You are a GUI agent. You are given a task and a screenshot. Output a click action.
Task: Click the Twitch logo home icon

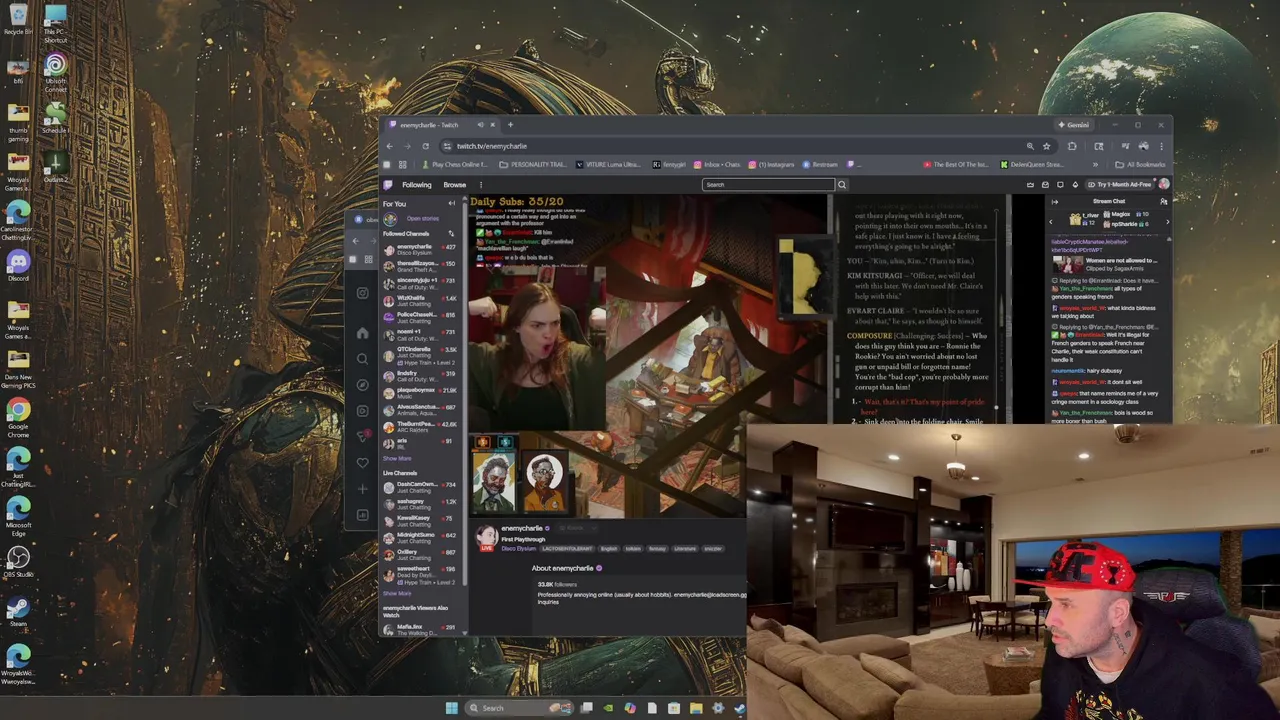pos(388,185)
